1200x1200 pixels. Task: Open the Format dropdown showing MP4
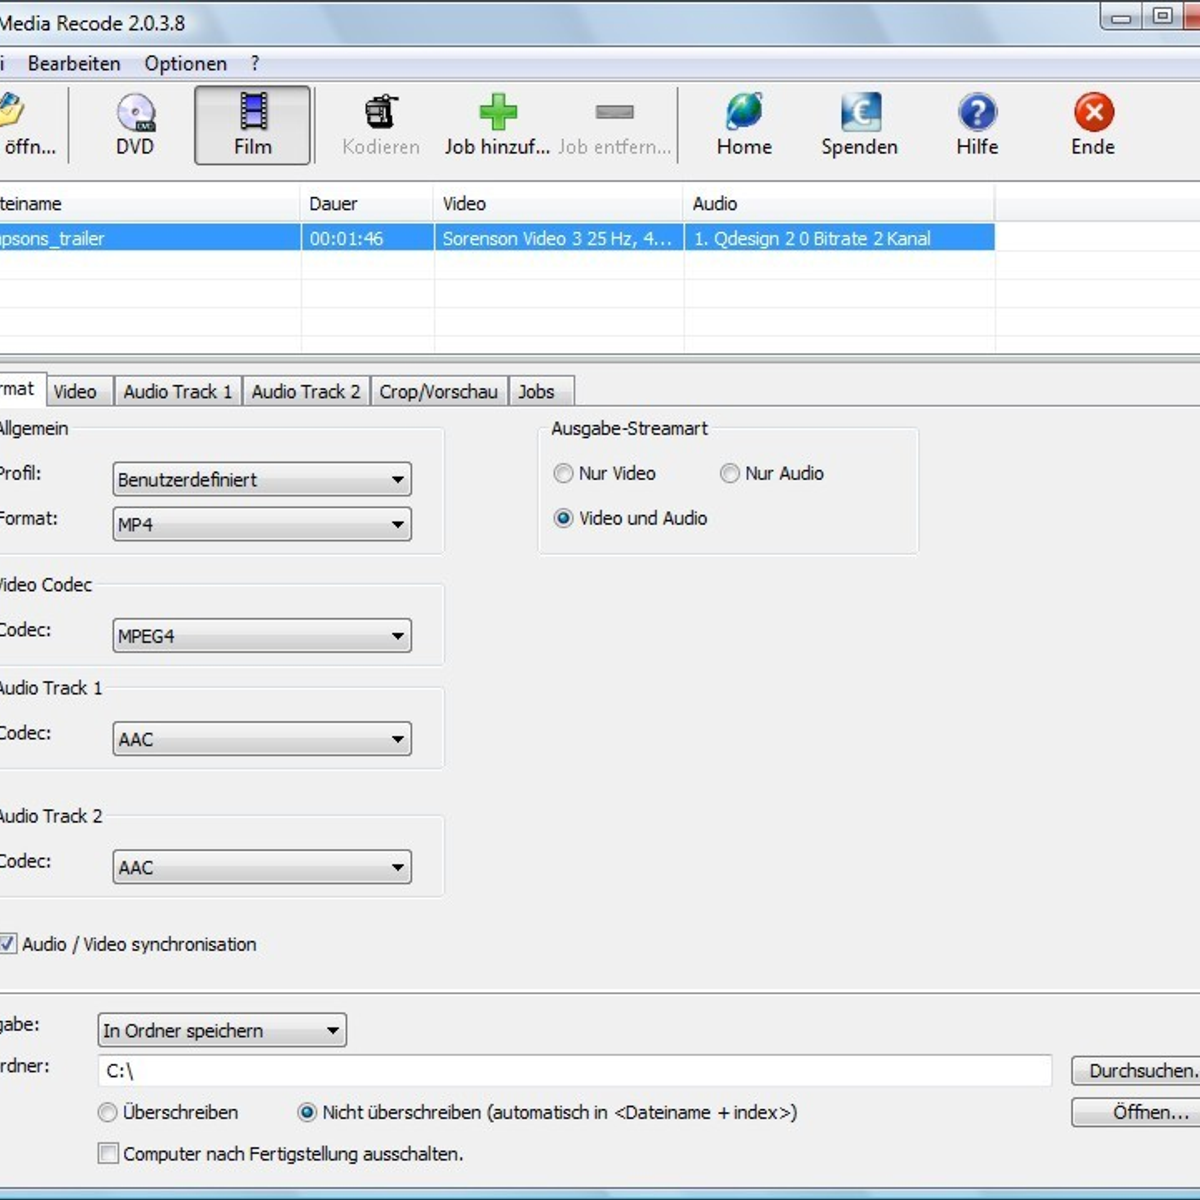click(x=262, y=524)
